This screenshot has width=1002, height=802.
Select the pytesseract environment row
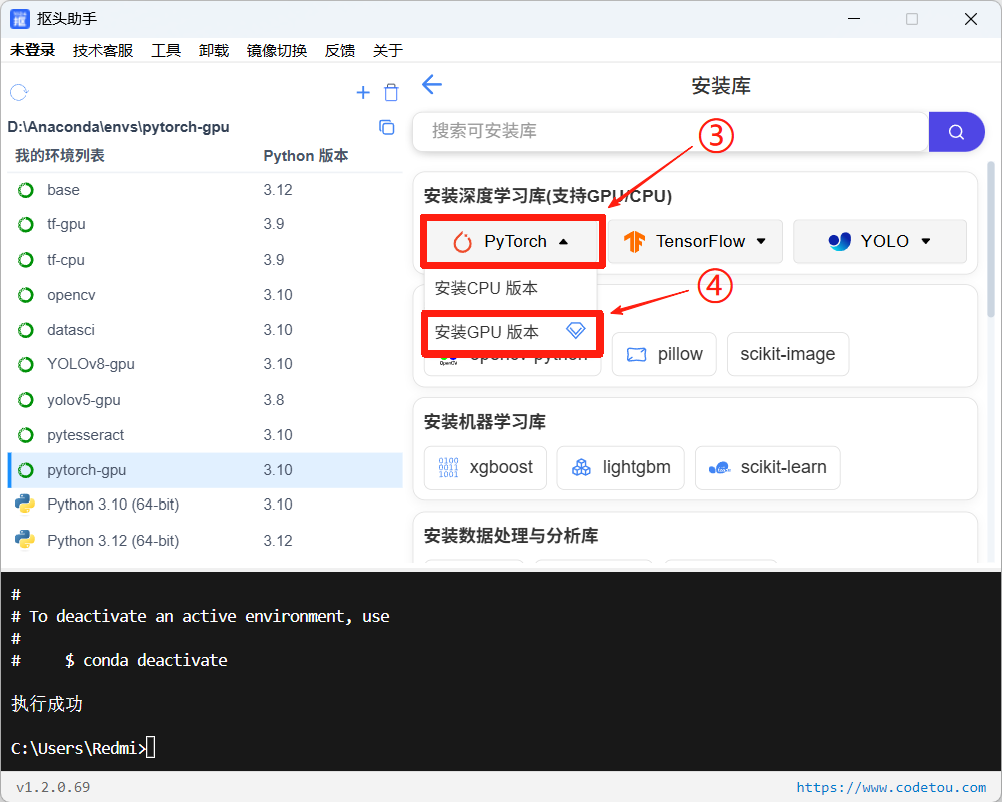(x=205, y=435)
